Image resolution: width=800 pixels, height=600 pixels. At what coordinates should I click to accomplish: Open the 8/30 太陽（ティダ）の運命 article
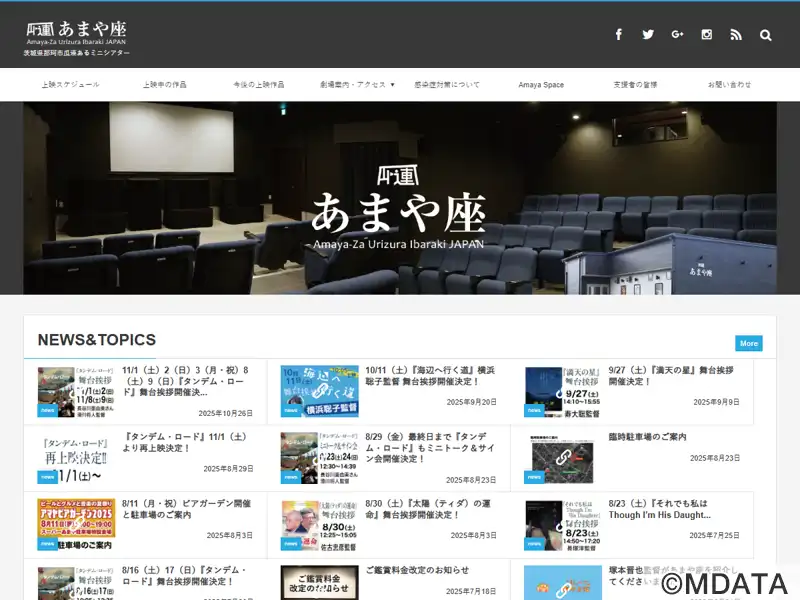[x=428, y=509]
